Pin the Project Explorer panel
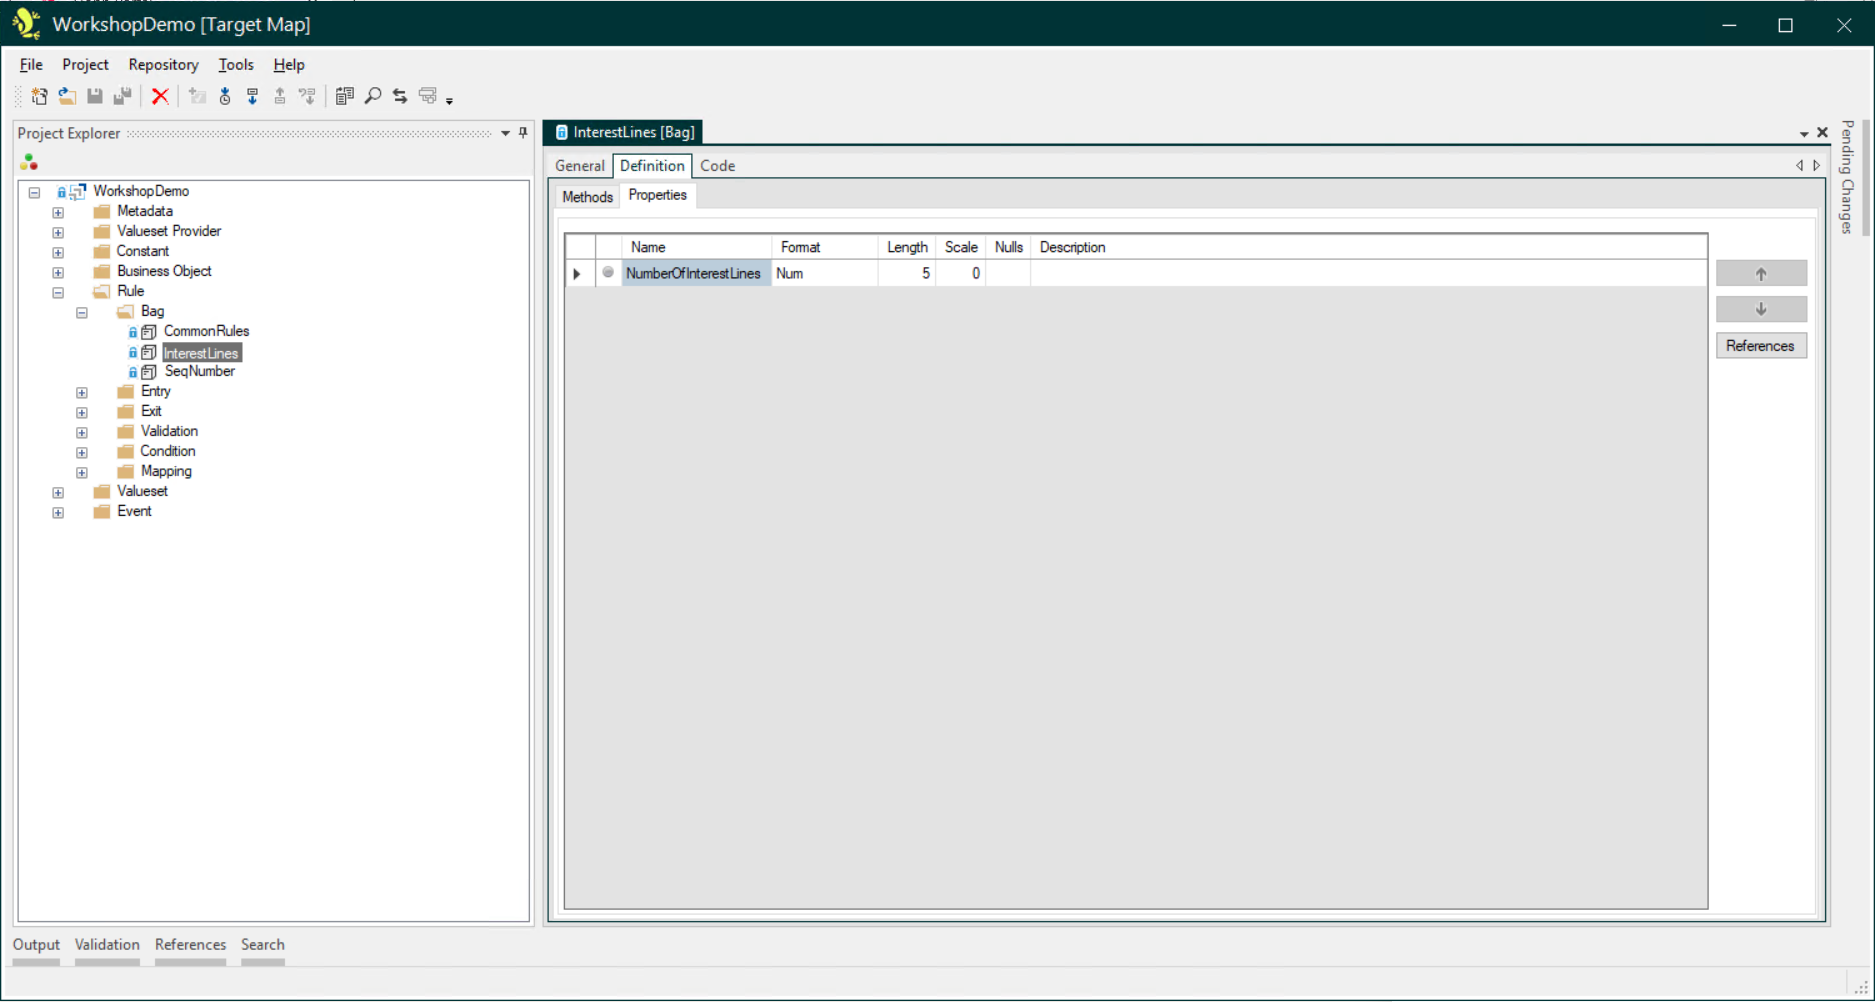Image resolution: width=1875 pixels, height=1002 pixels. (523, 133)
